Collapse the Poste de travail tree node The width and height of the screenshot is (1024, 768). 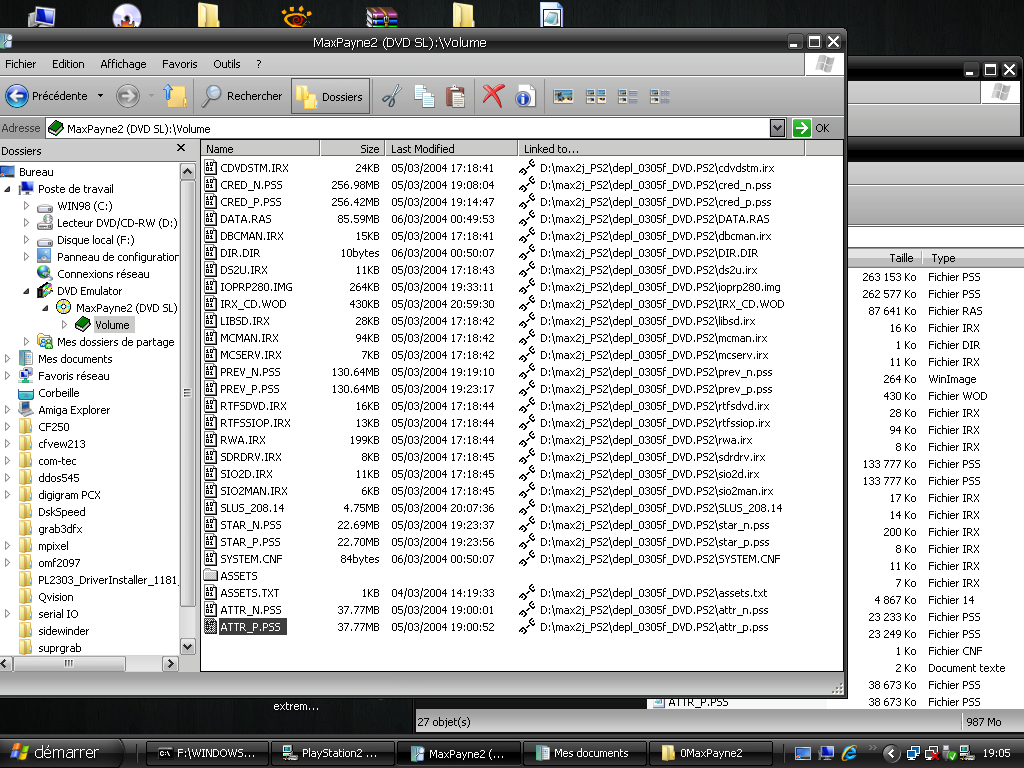pos(7,189)
